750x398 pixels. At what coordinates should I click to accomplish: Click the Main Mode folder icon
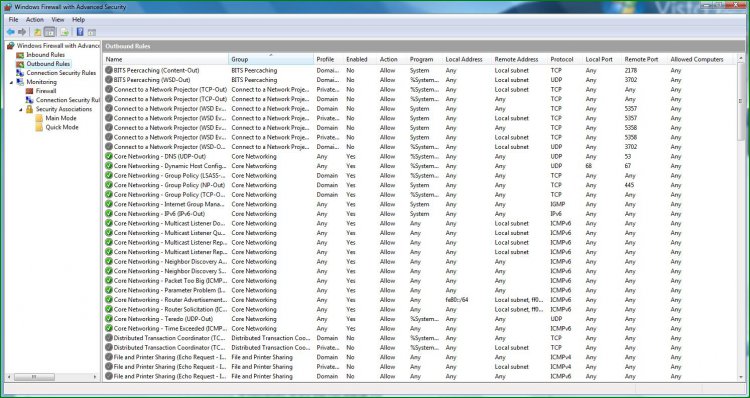[x=39, y=118]
